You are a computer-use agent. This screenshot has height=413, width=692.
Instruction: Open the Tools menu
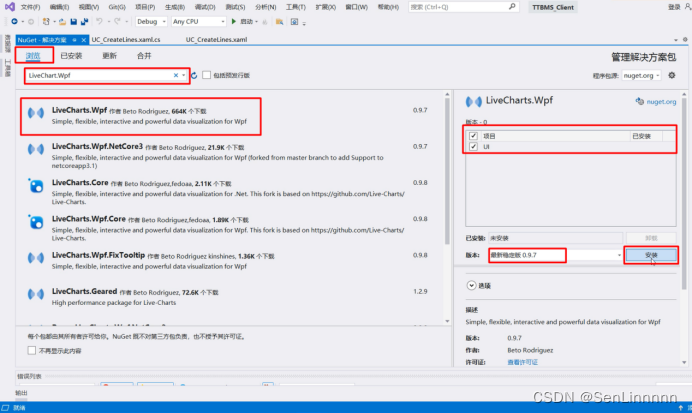click(x=296, y=7)
